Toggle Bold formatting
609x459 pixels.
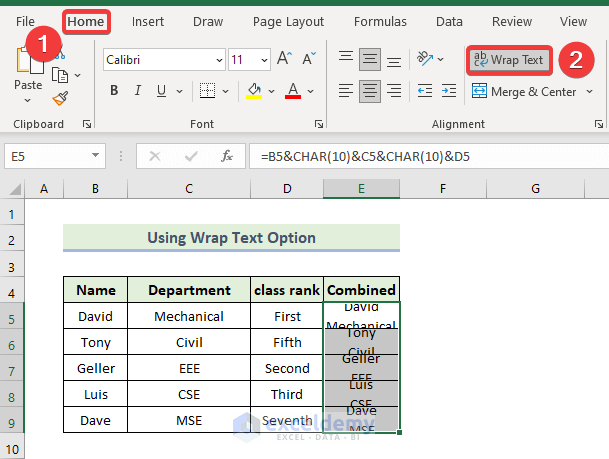tap(114, 91)
